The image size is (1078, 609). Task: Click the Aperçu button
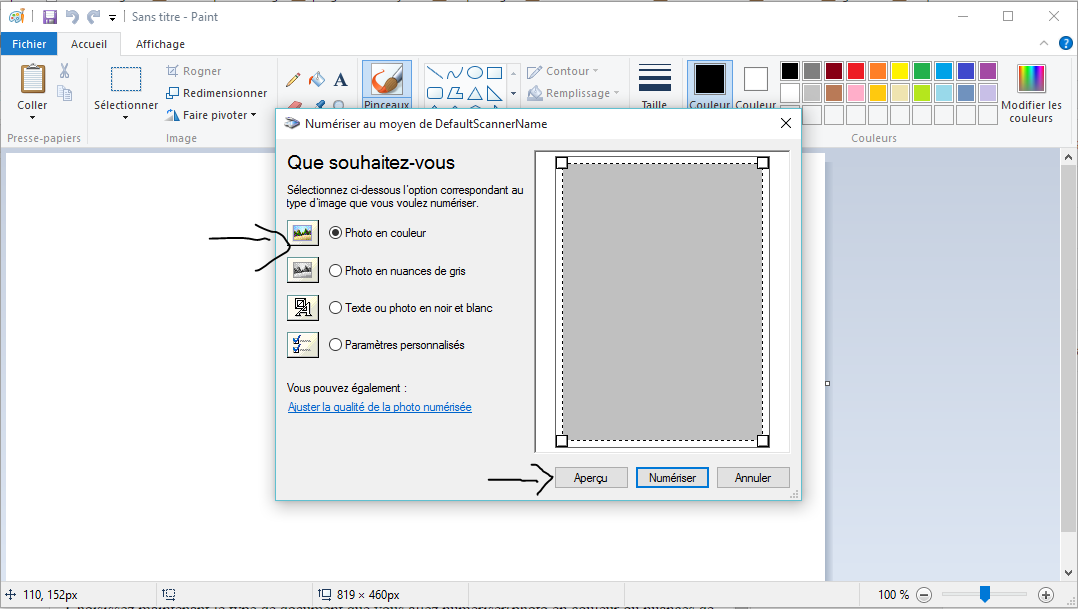click(x=591, y=478)
